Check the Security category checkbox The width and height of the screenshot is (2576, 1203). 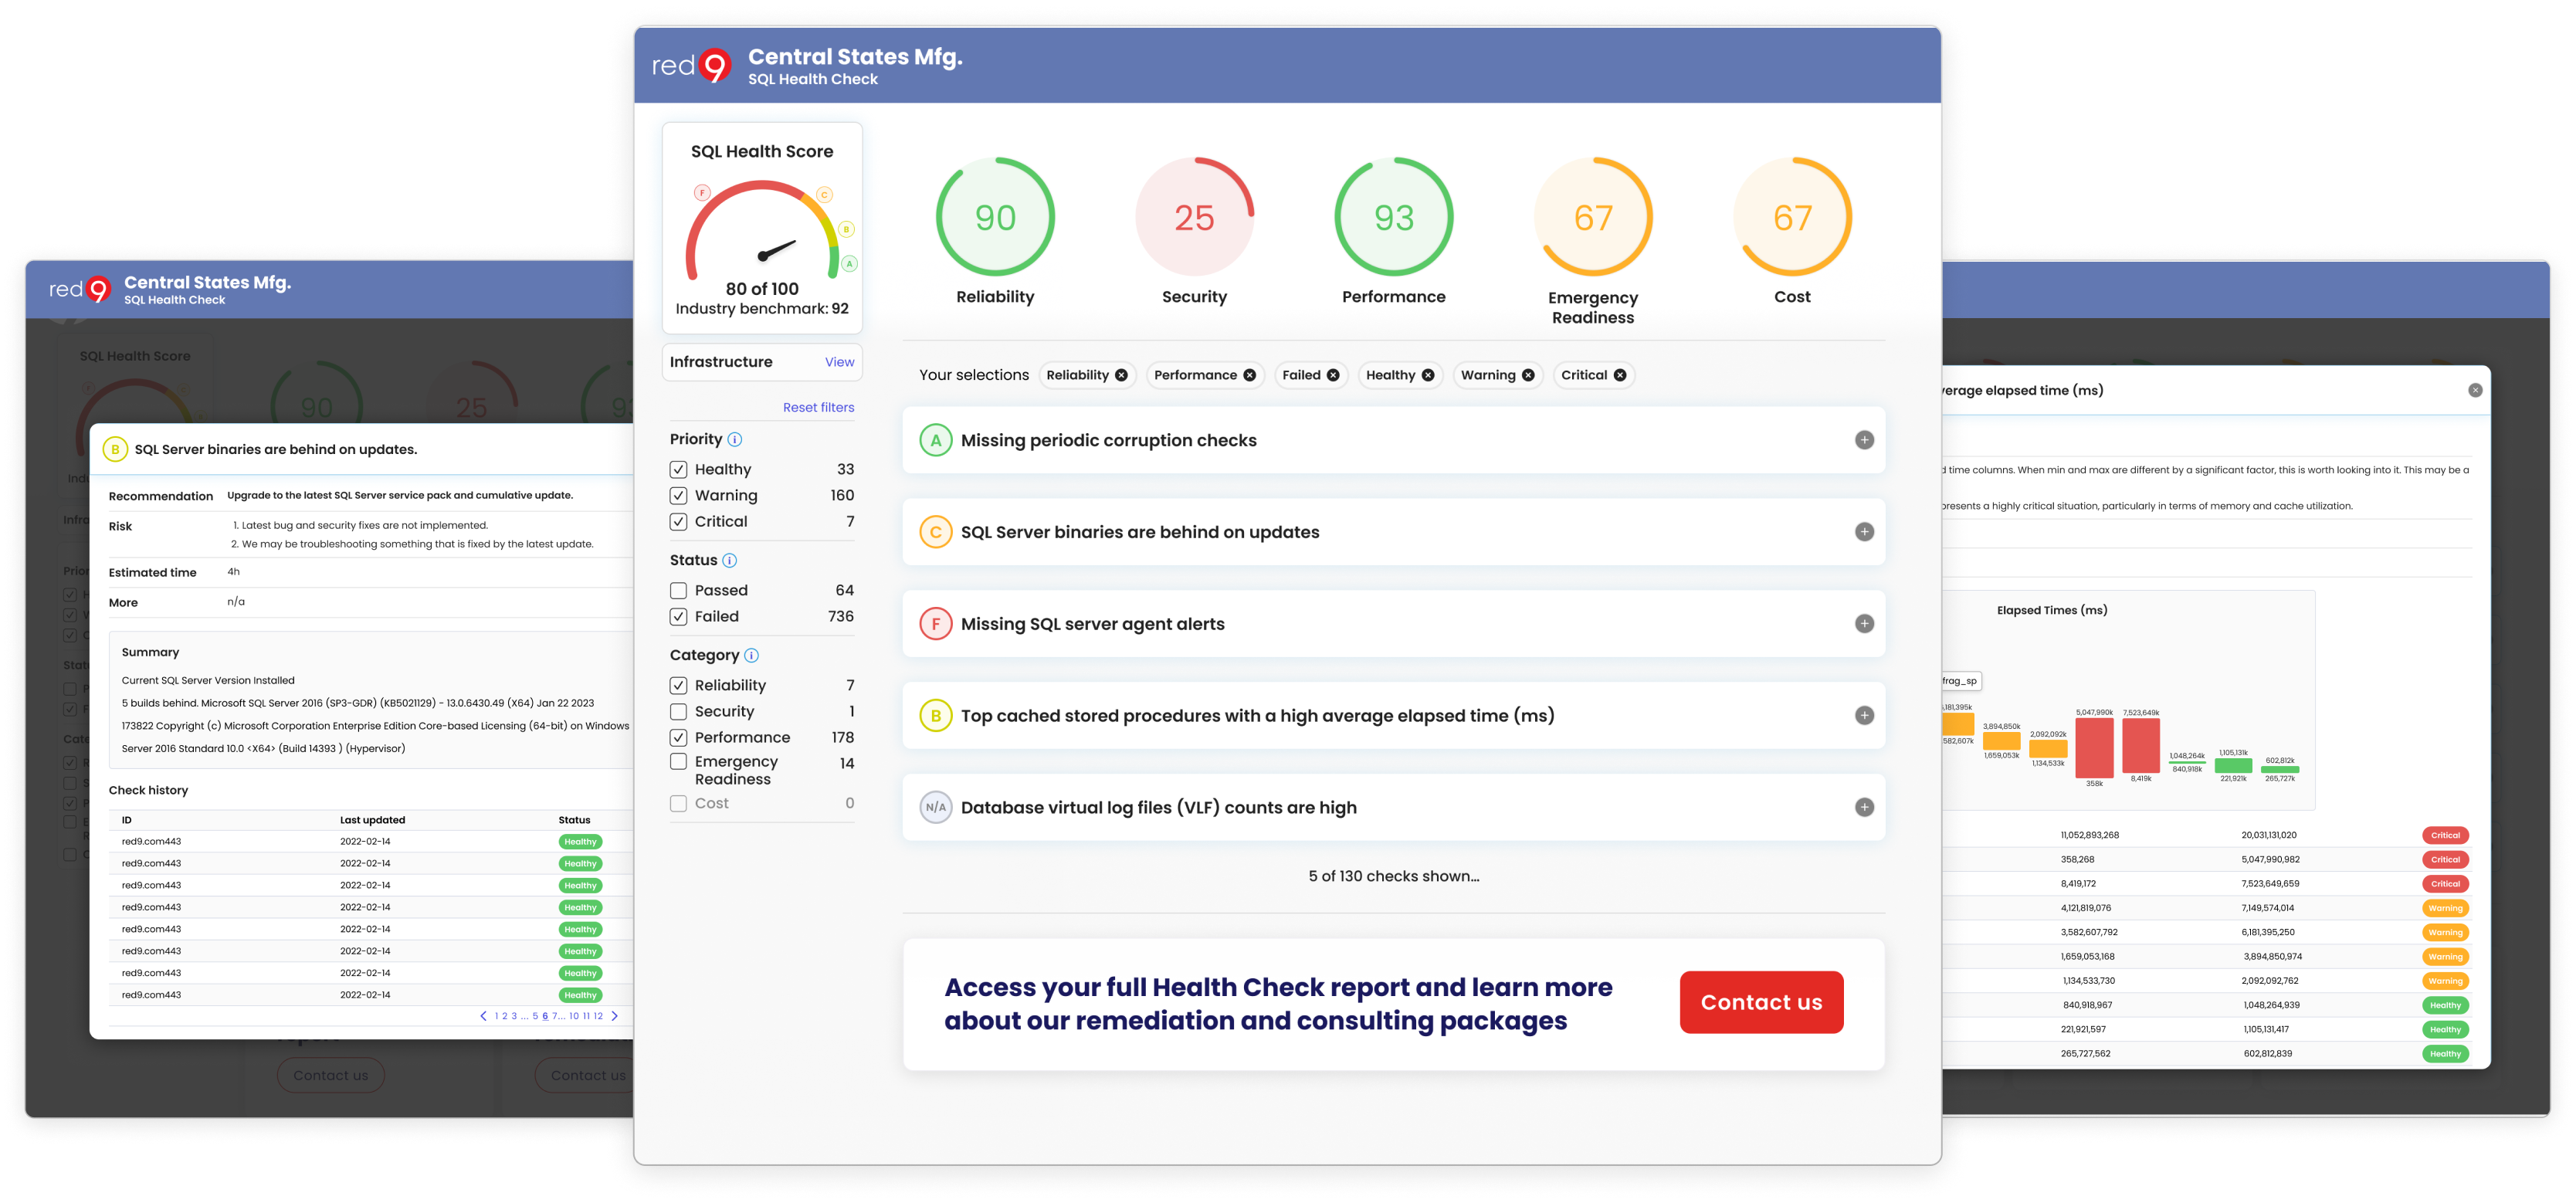point(678,711)
